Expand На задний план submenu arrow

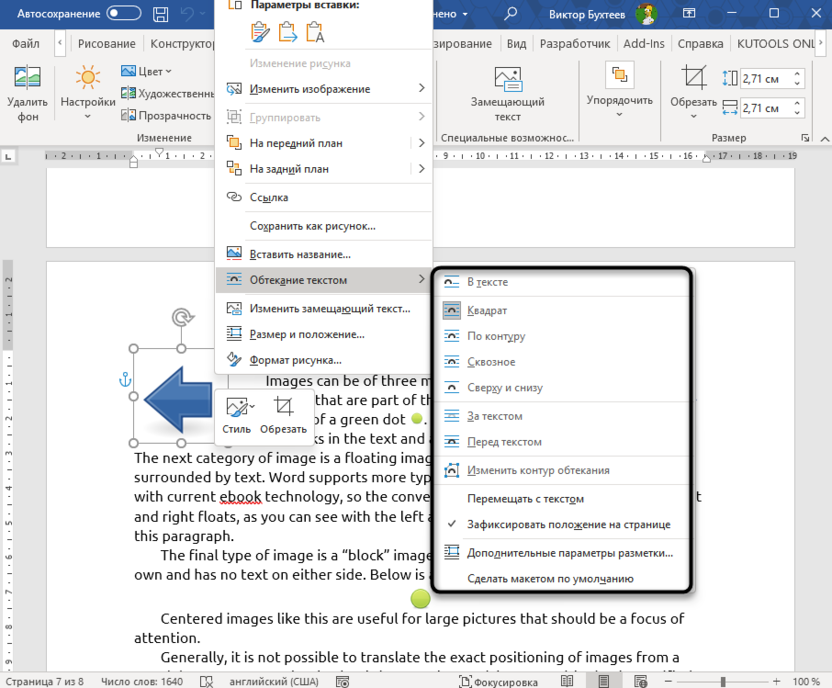421,169
